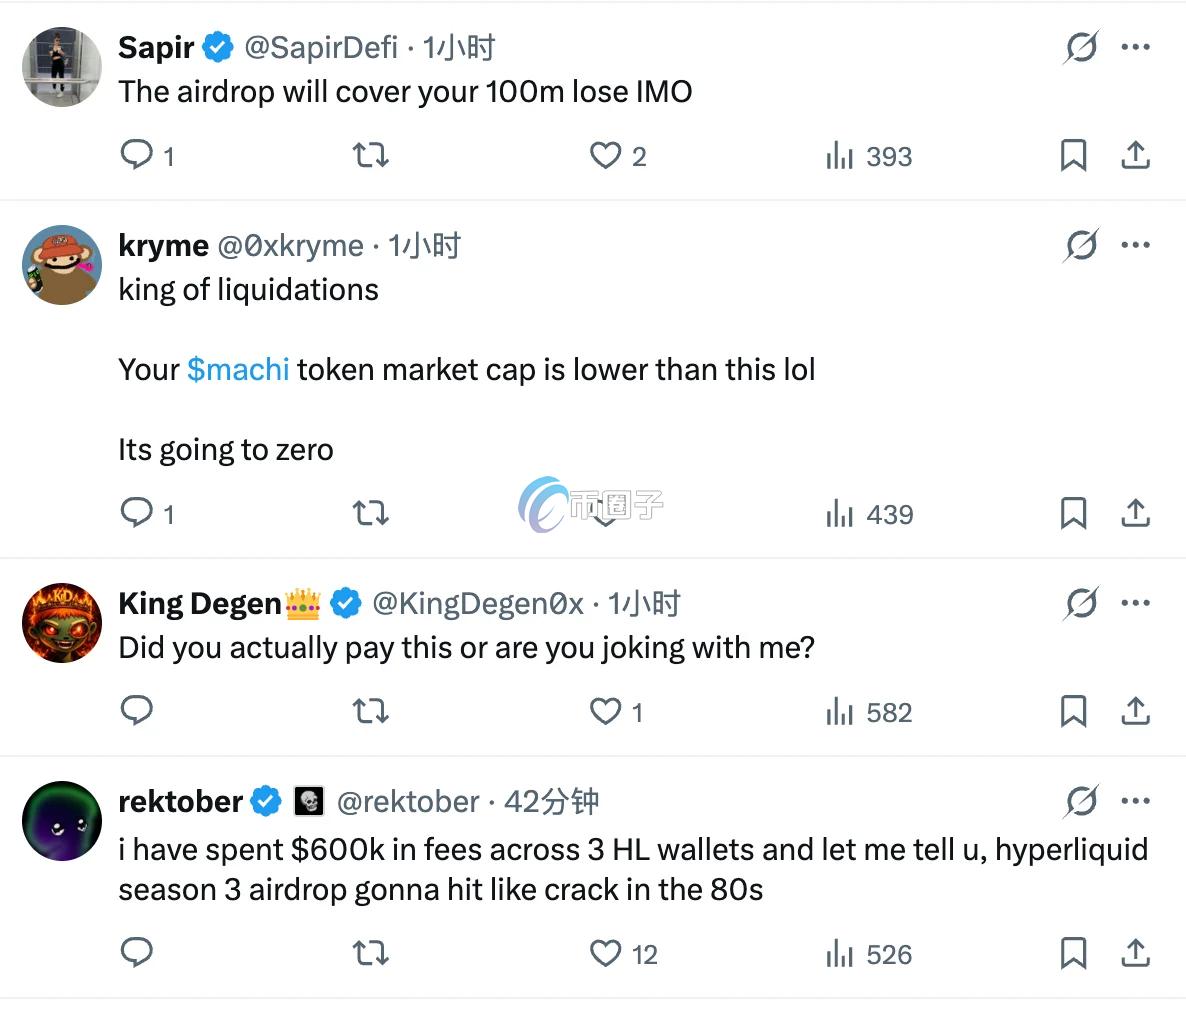View analytics for kryme's 439 views
The image size is (1186, 1010).
[869, 514]
